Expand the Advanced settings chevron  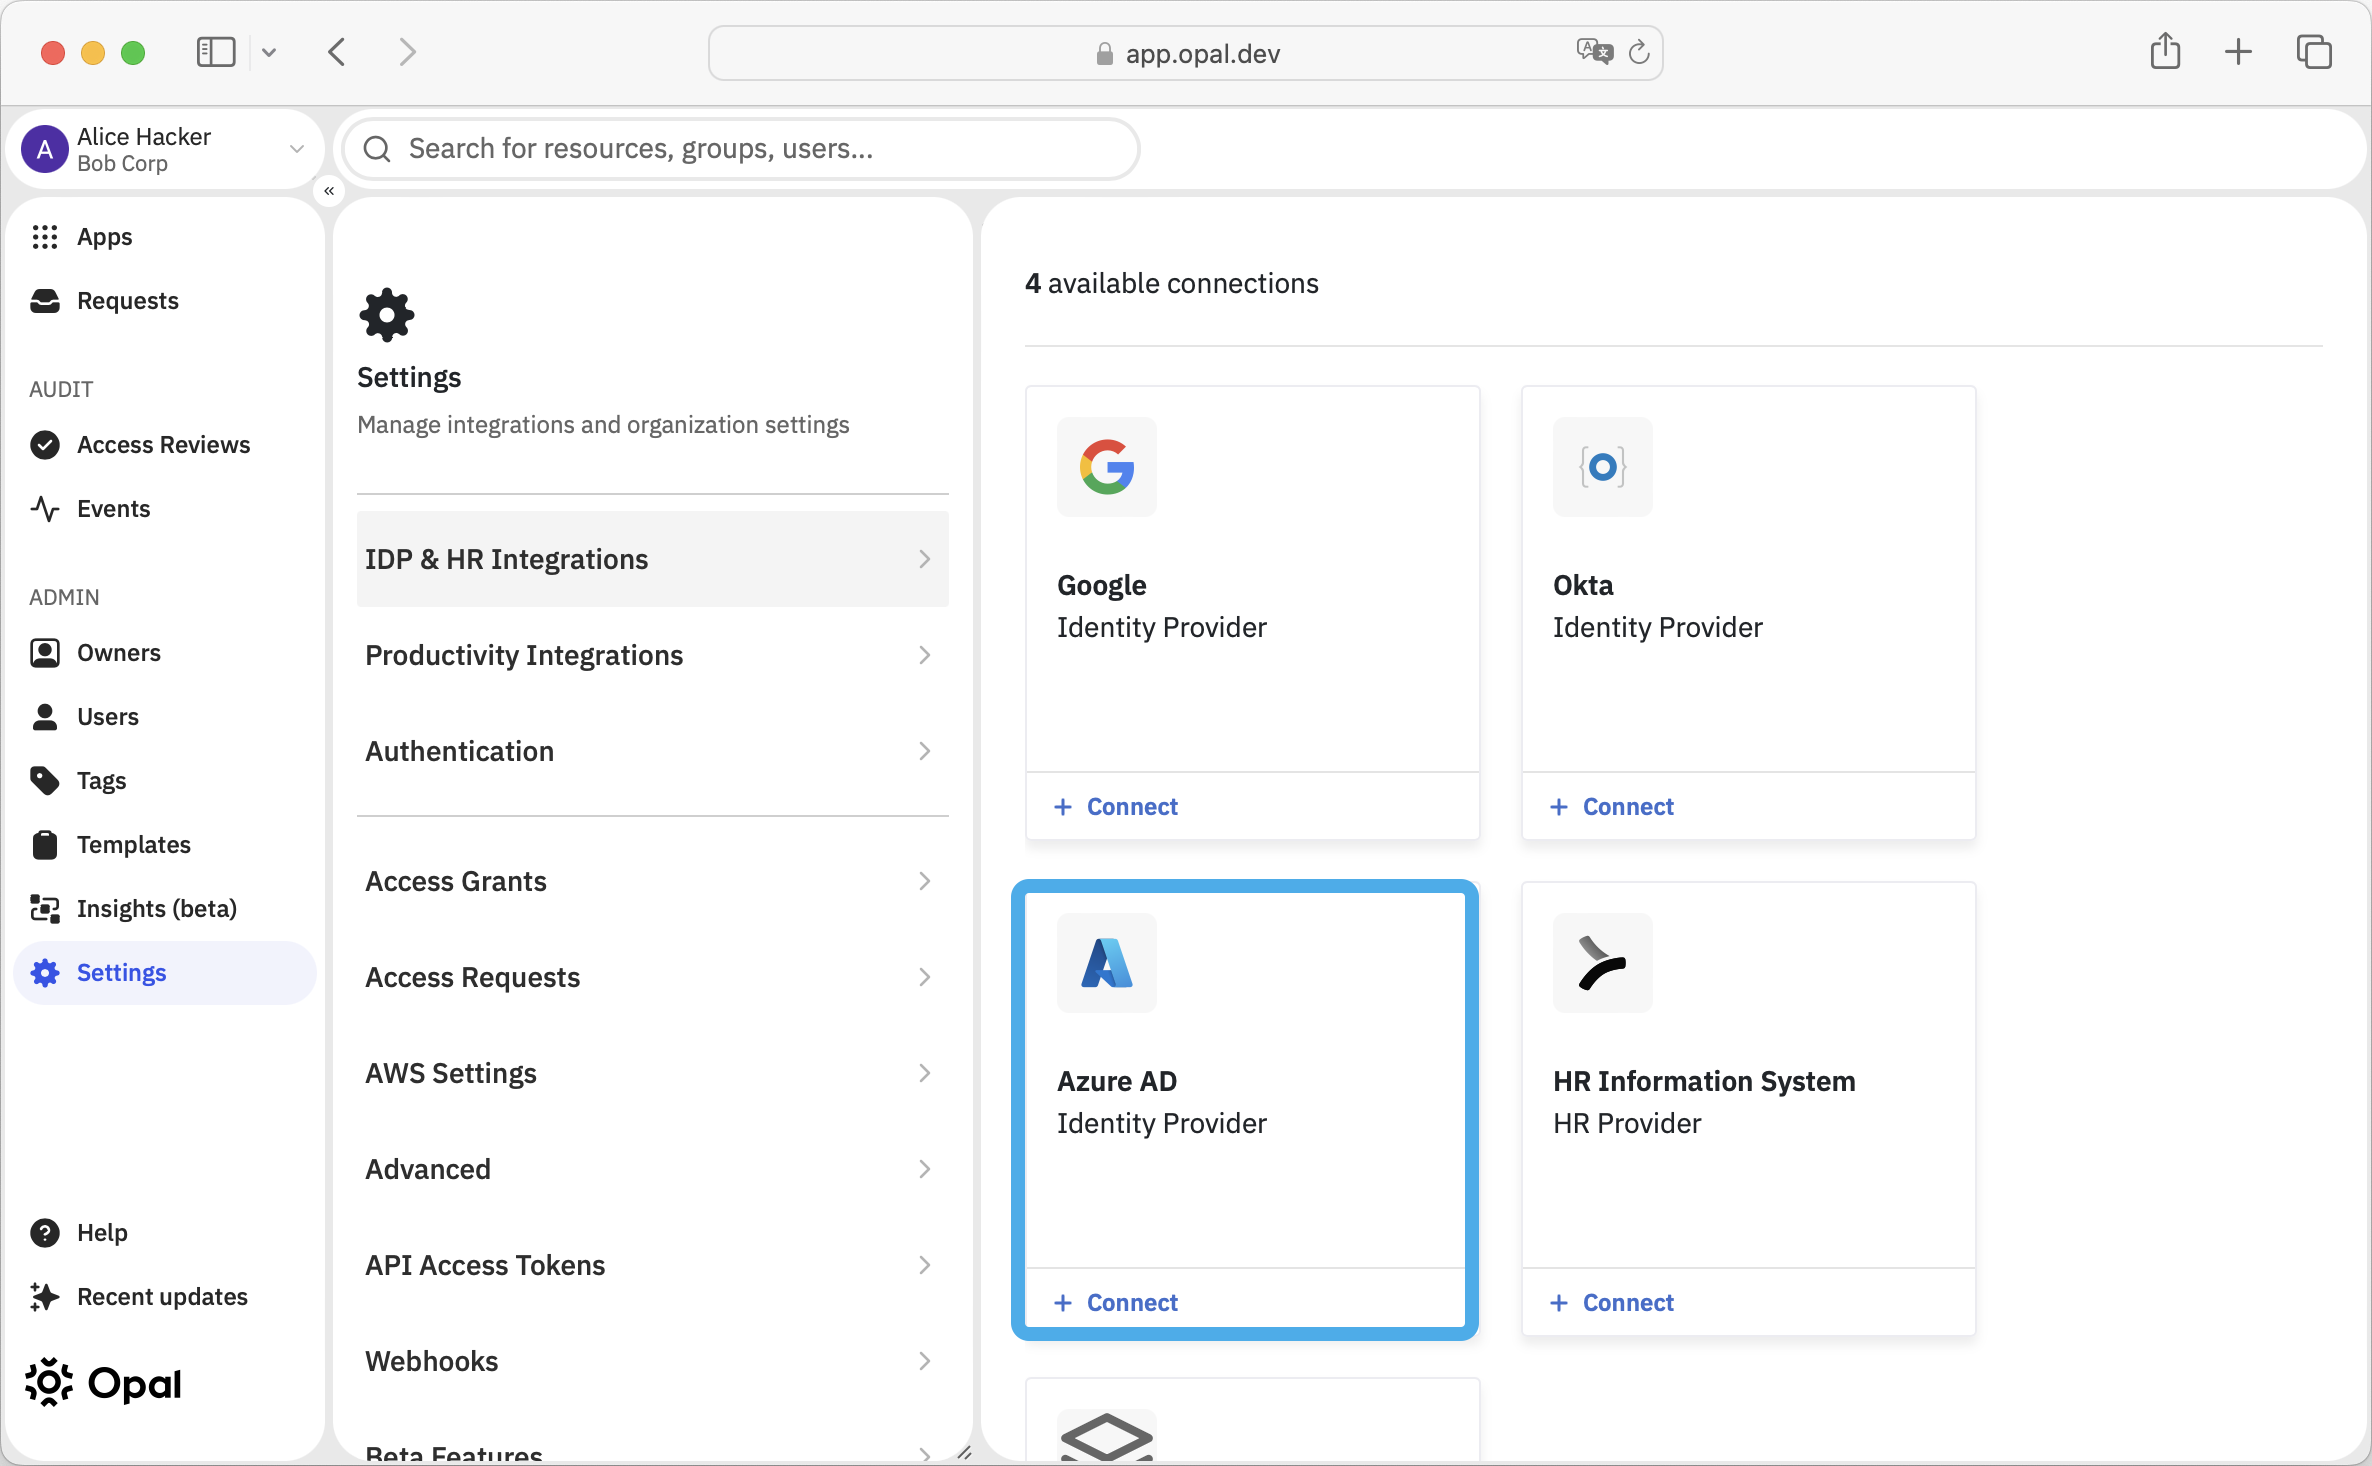(x=925, y=1169)
